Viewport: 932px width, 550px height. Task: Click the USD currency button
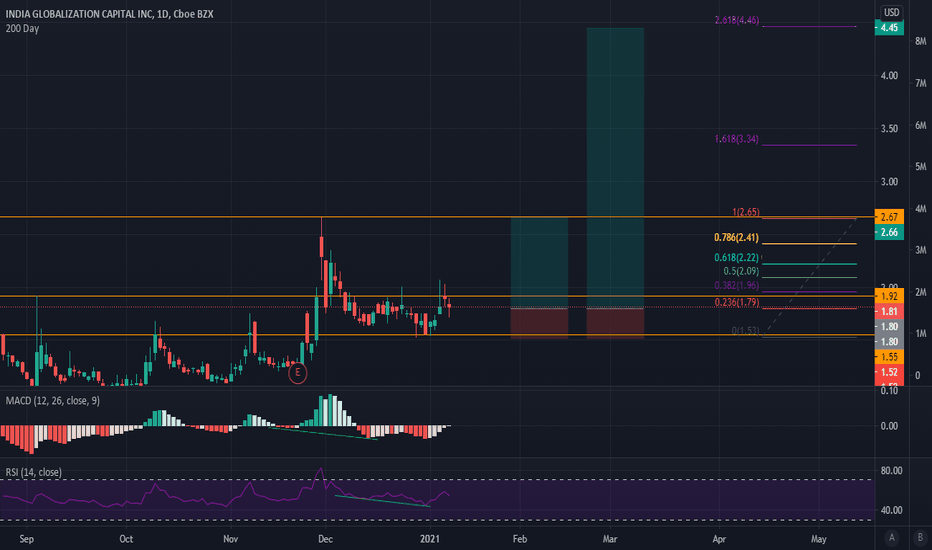[x=890, y=12]
